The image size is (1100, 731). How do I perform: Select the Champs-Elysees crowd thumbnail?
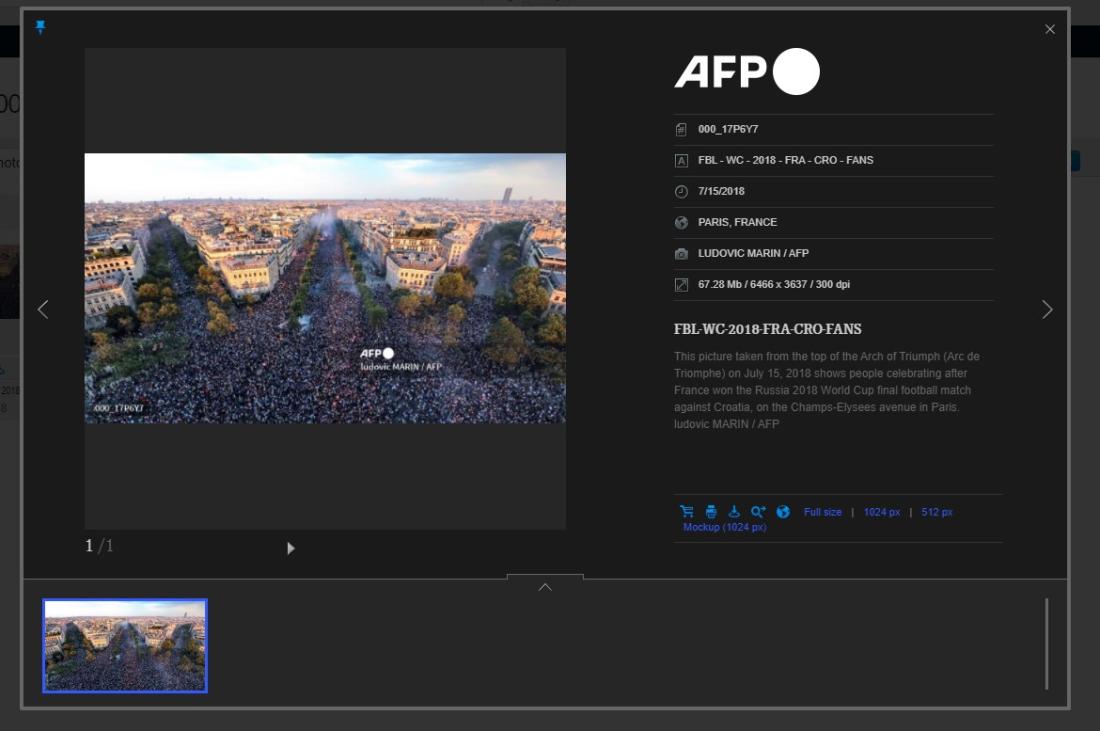point(125,645)
